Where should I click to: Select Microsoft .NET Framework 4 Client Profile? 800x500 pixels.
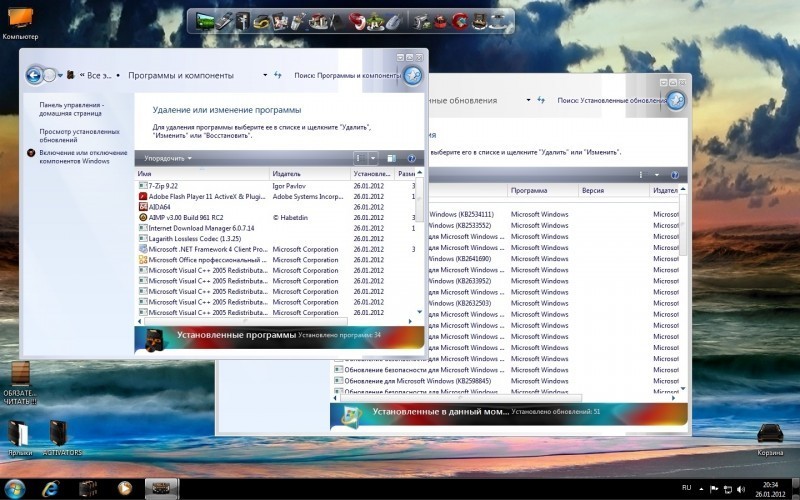276,249
